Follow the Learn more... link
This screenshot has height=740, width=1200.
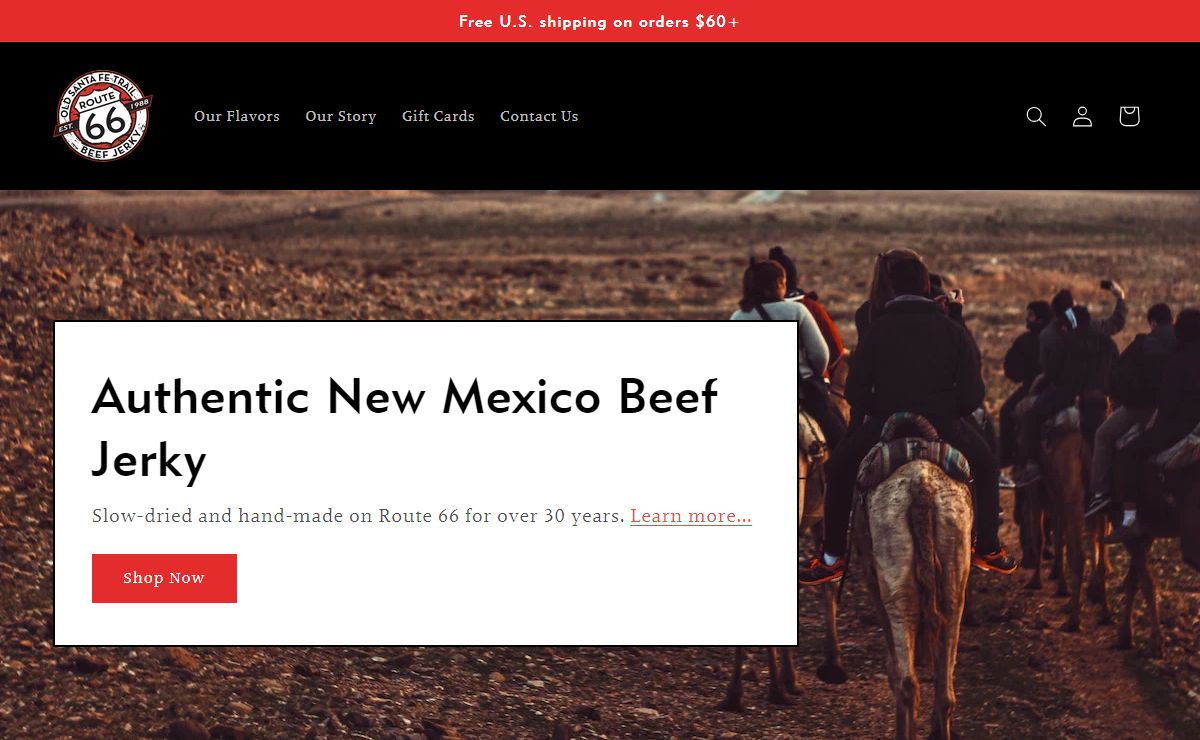[691, 516]
